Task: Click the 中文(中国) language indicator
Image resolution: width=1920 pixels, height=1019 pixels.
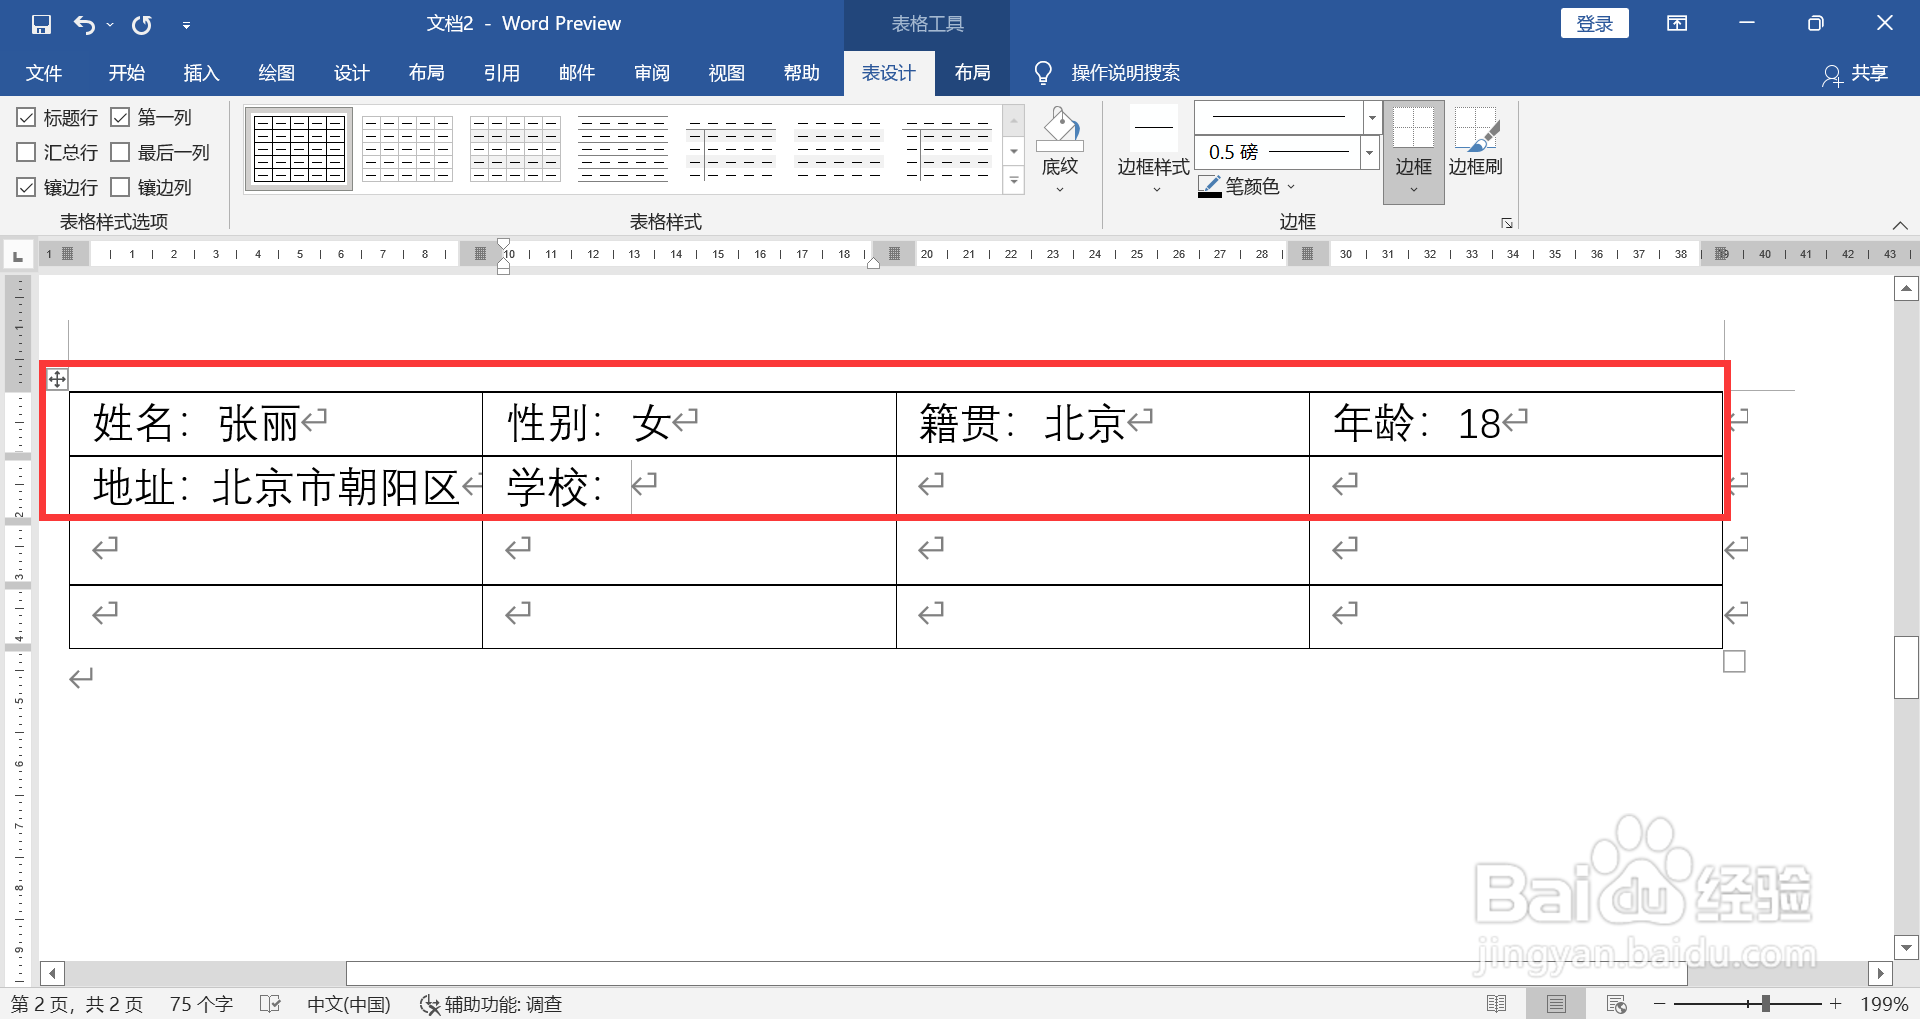Action: click(349, 1004)
